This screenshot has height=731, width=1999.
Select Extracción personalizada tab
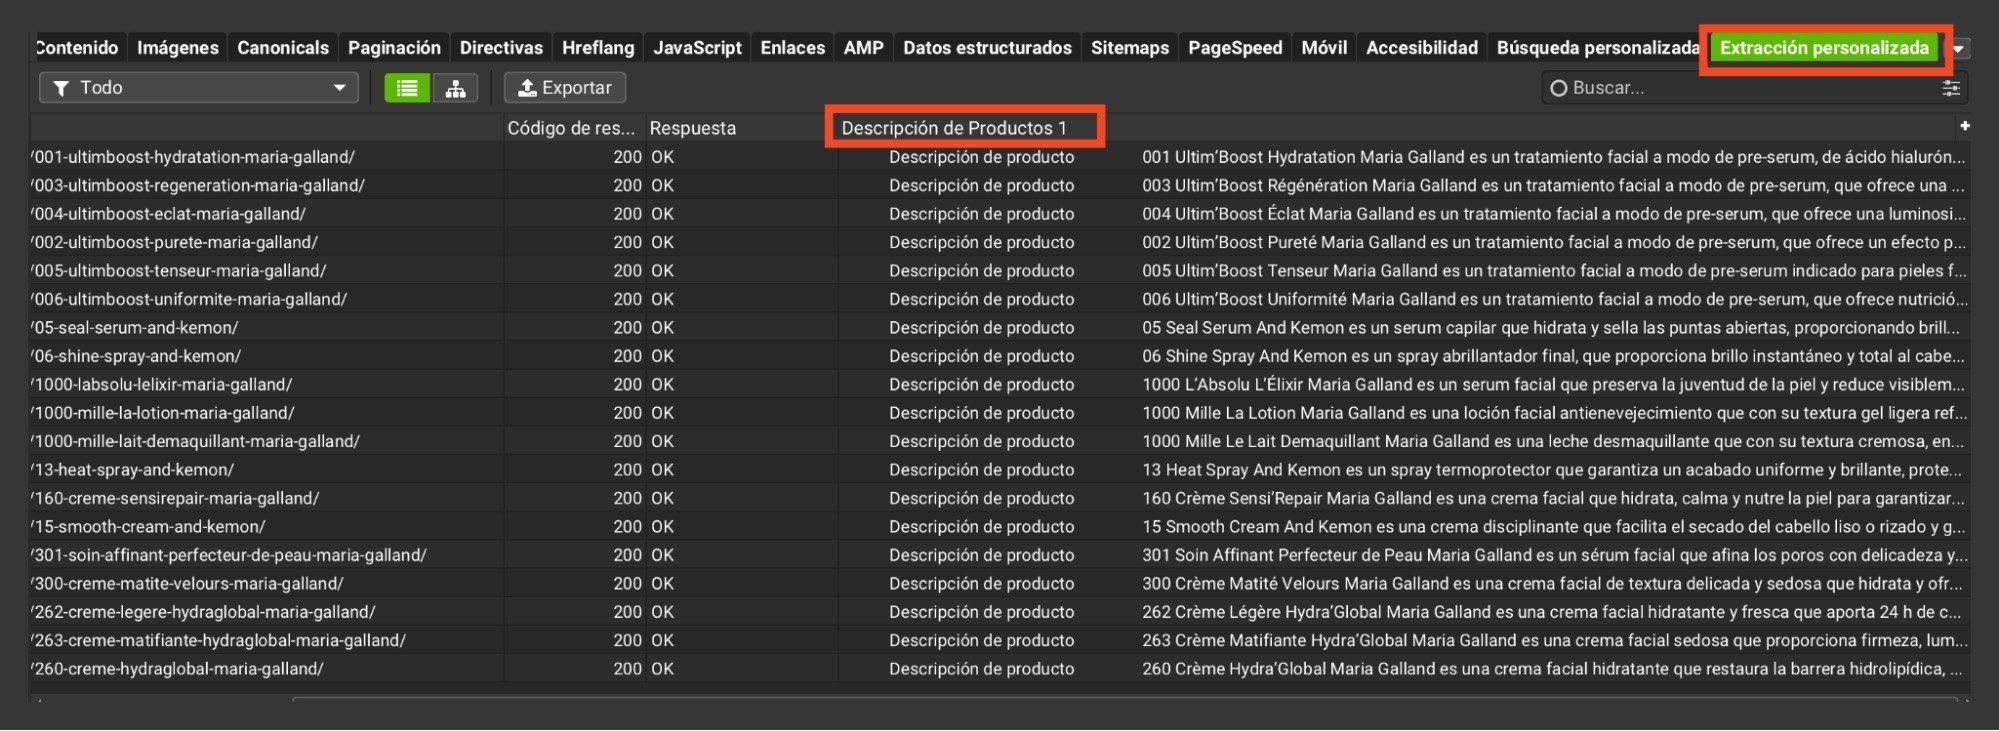[x=1824, y=47]
